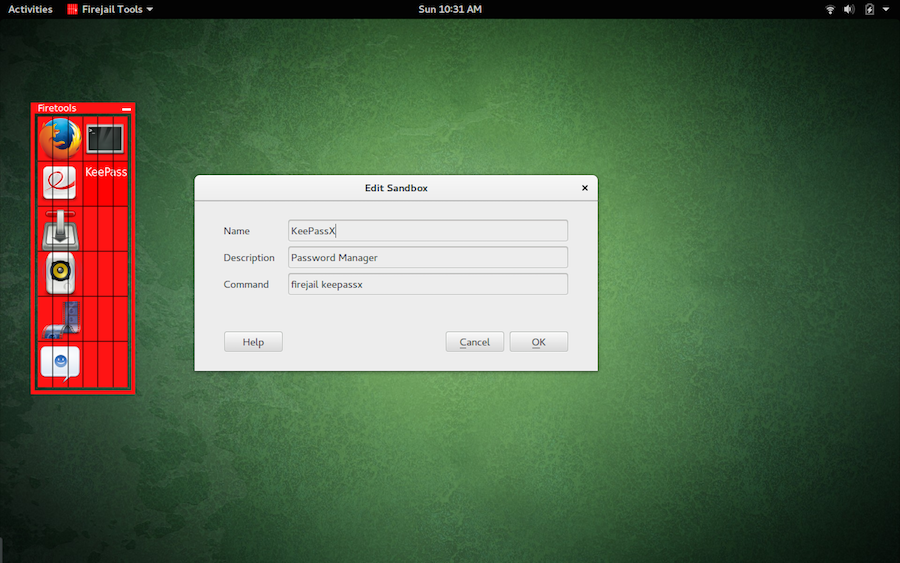Open the terminal sandbox in Firetools
This screenshot has height=563, width=900.
105,139
